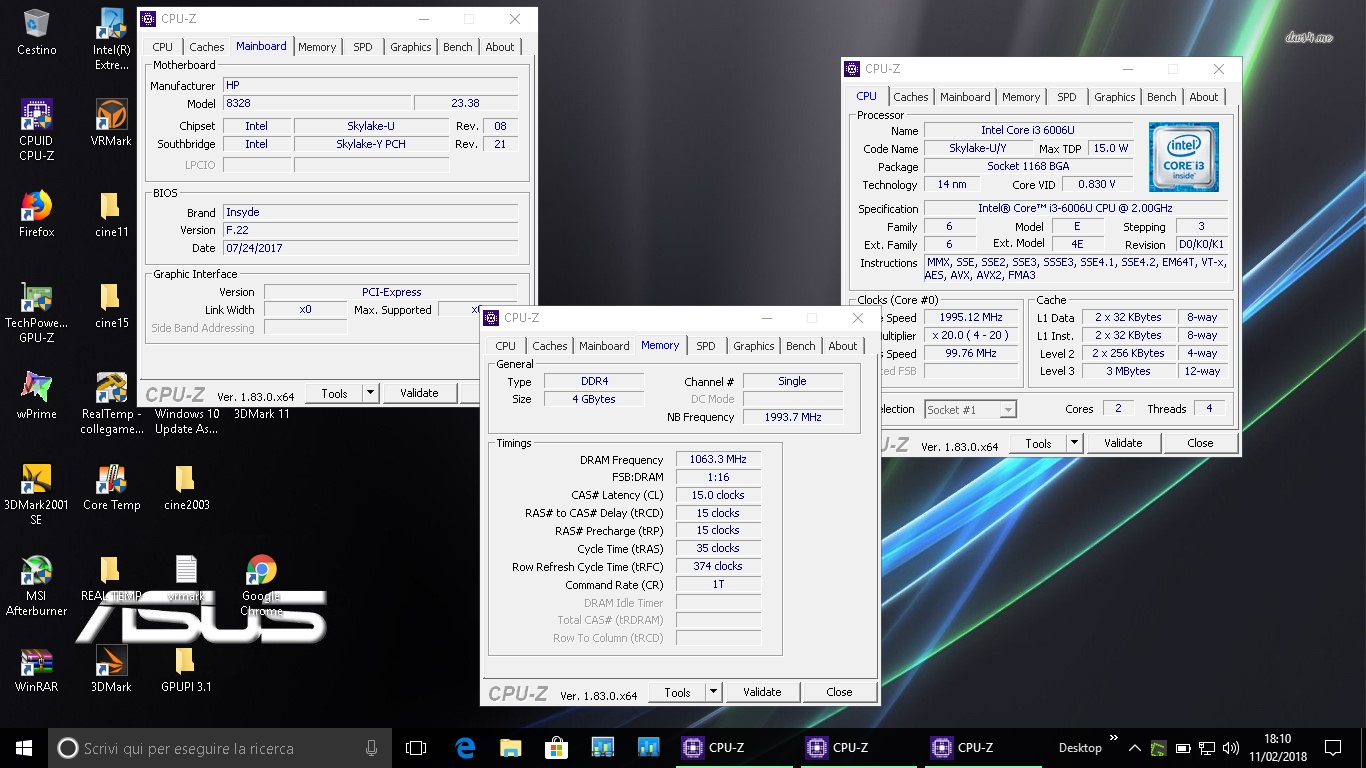Viewport: 1366px width, 768px height.
Task: Open Microsoft Store taskbar icon
Action: point(557,747)
